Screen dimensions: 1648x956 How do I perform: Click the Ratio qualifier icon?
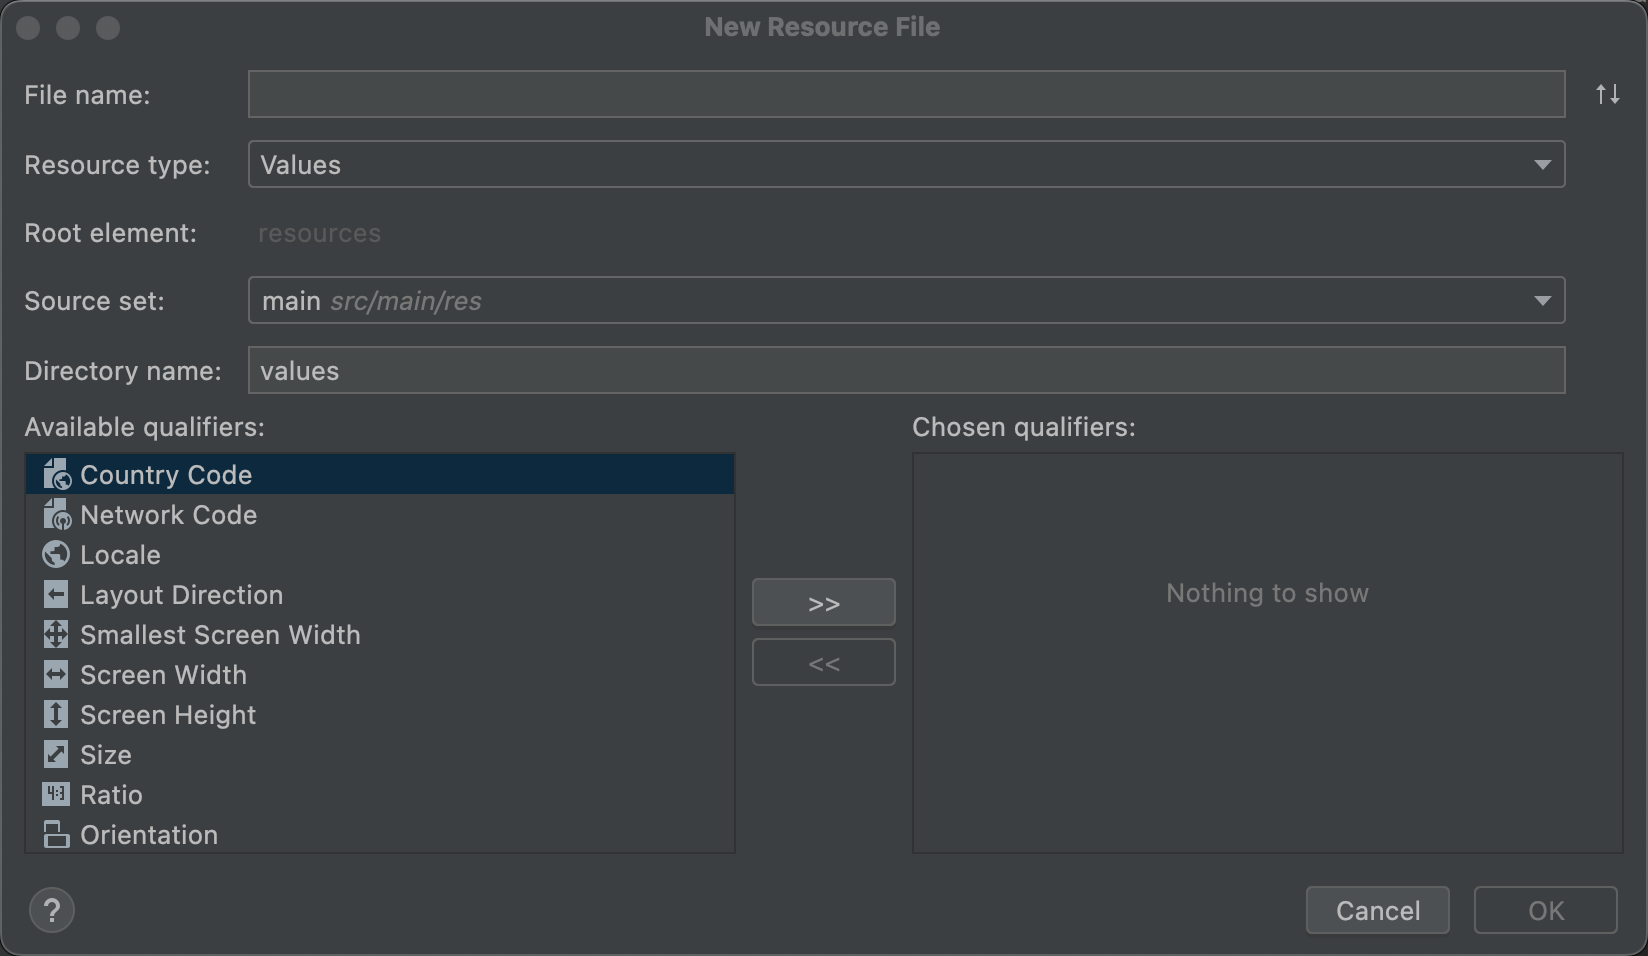coord(56,795)
